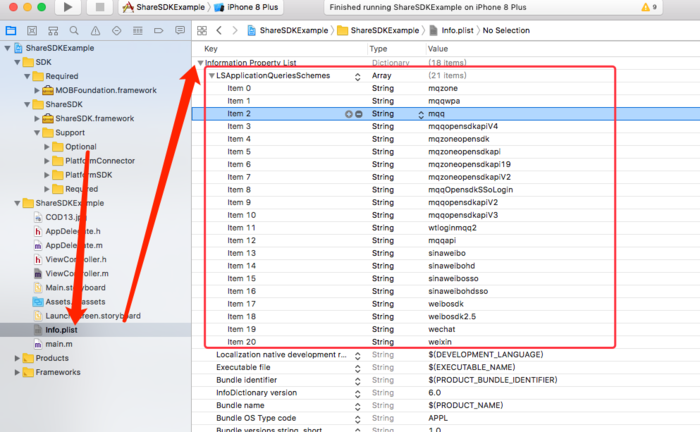Open the key stepper for LSApplicationQueriesSchemes
Screen dimensions: 700x432
click(x=358, y=77)
